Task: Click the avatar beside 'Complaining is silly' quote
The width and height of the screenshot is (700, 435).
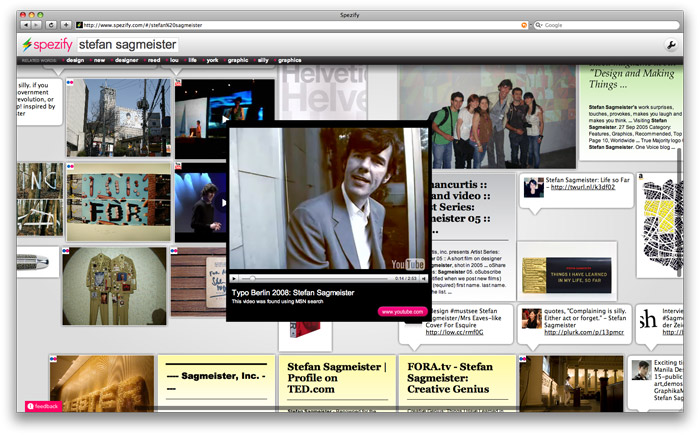Action: pyautogui.click(x=532, y=318)
